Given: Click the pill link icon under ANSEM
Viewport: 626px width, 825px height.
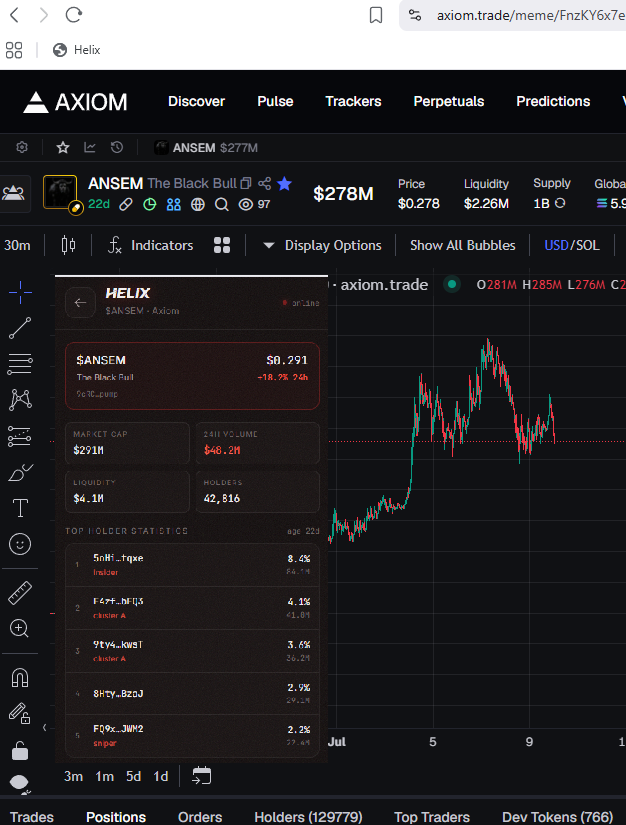Looking at the screenshot, I should [126, 204].
